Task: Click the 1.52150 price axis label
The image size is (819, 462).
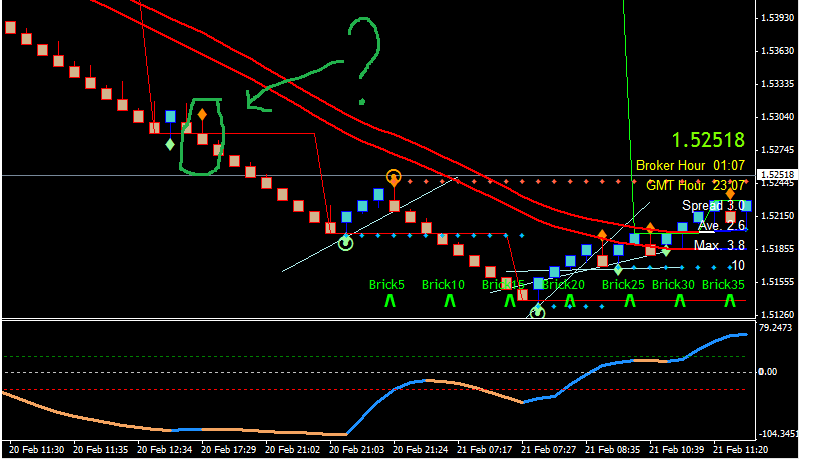Action: (777, 216)
